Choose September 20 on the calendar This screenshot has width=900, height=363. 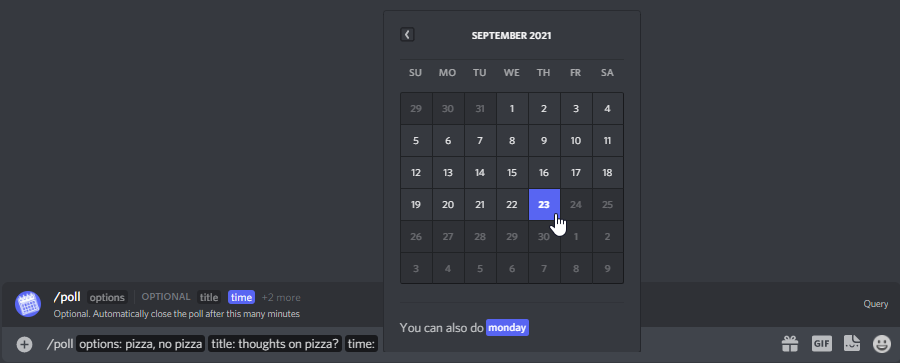tap(448, 204)
